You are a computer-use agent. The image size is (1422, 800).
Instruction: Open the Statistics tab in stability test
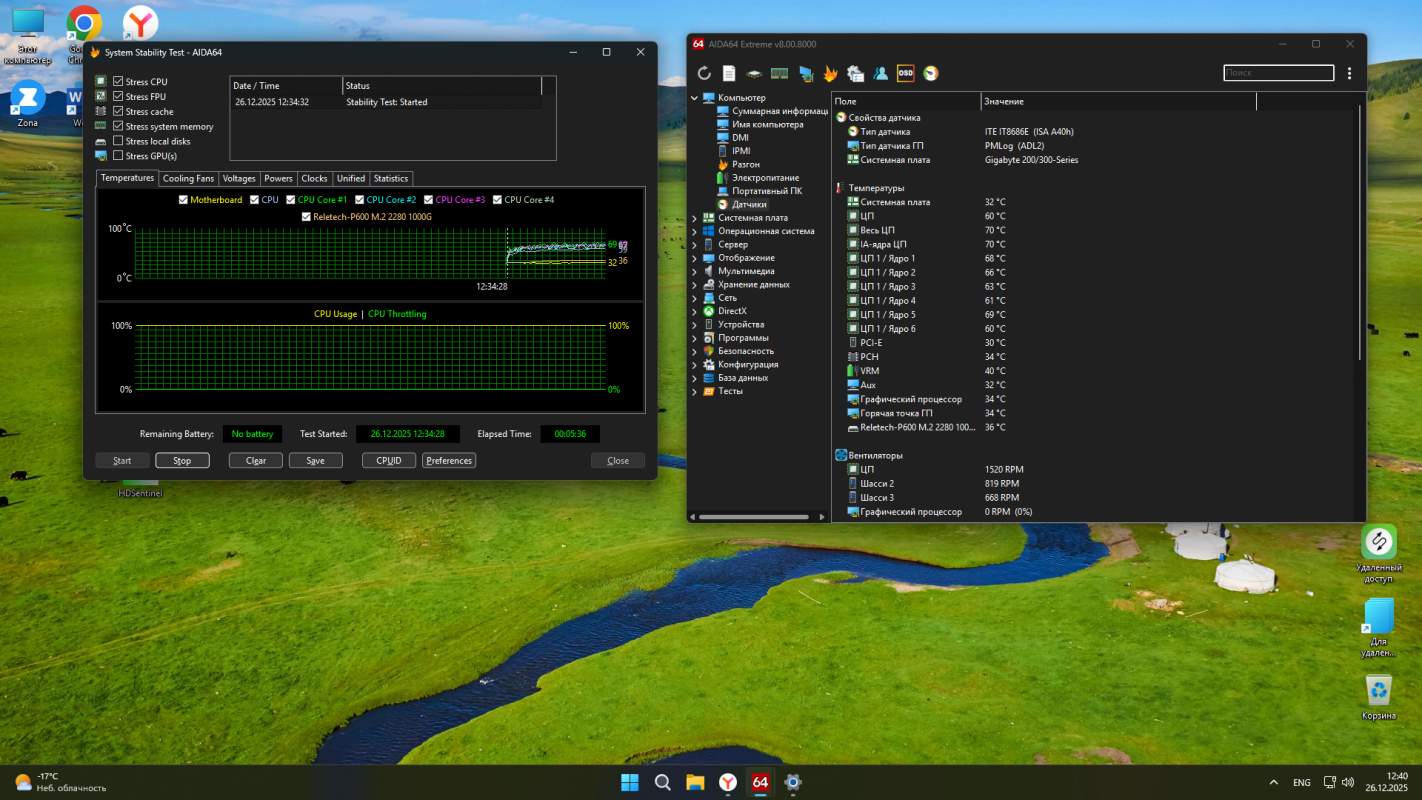[391, 178]
